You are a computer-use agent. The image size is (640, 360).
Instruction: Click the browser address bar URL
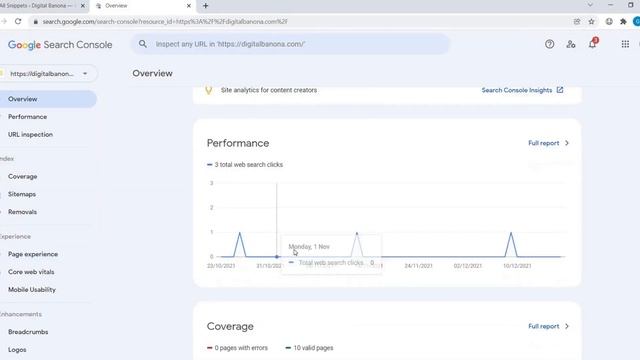[165, 21]
